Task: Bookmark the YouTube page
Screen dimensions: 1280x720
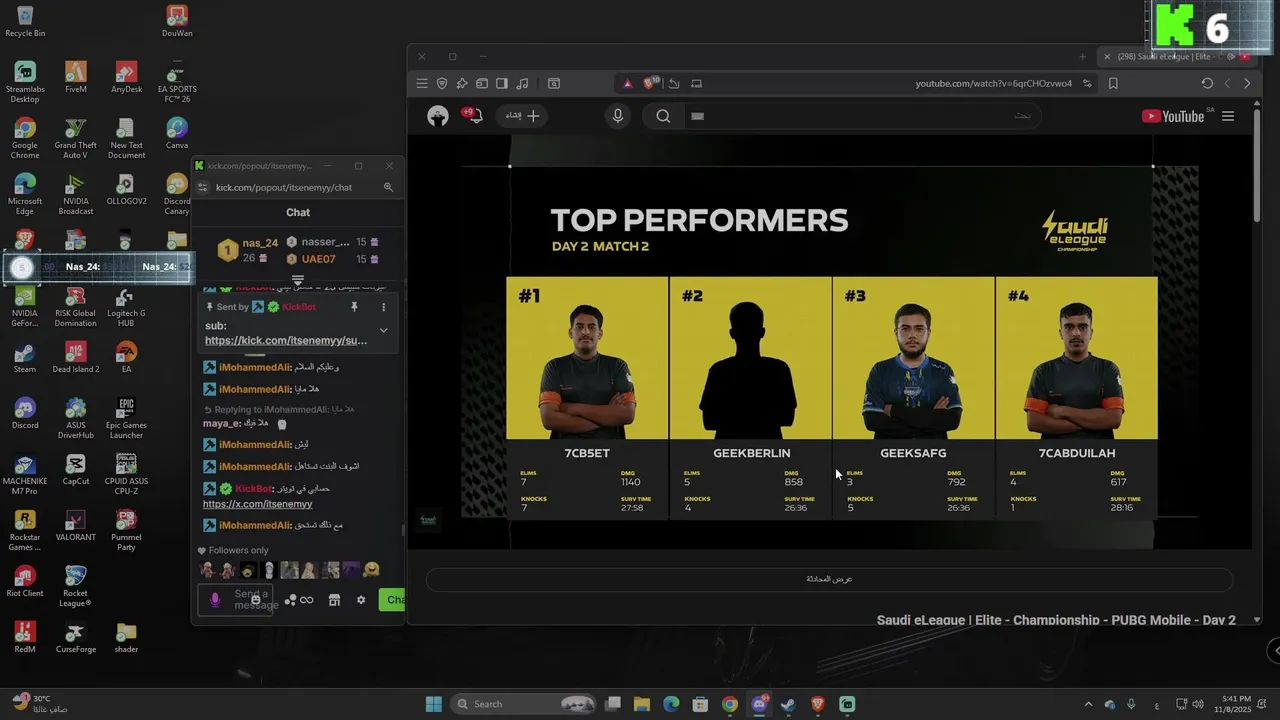Action: [x=1113, y=84]
